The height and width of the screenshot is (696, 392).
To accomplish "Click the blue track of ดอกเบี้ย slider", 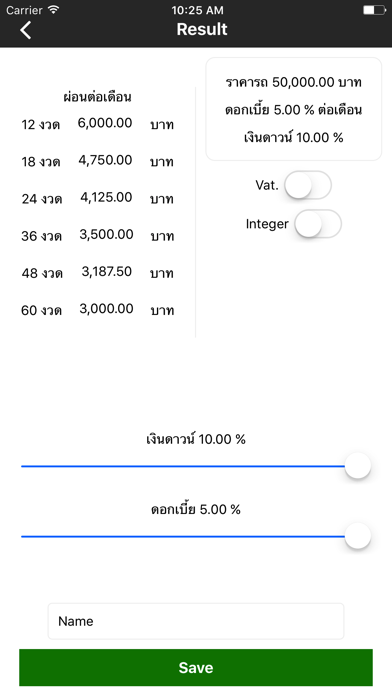I will point(183,536).
